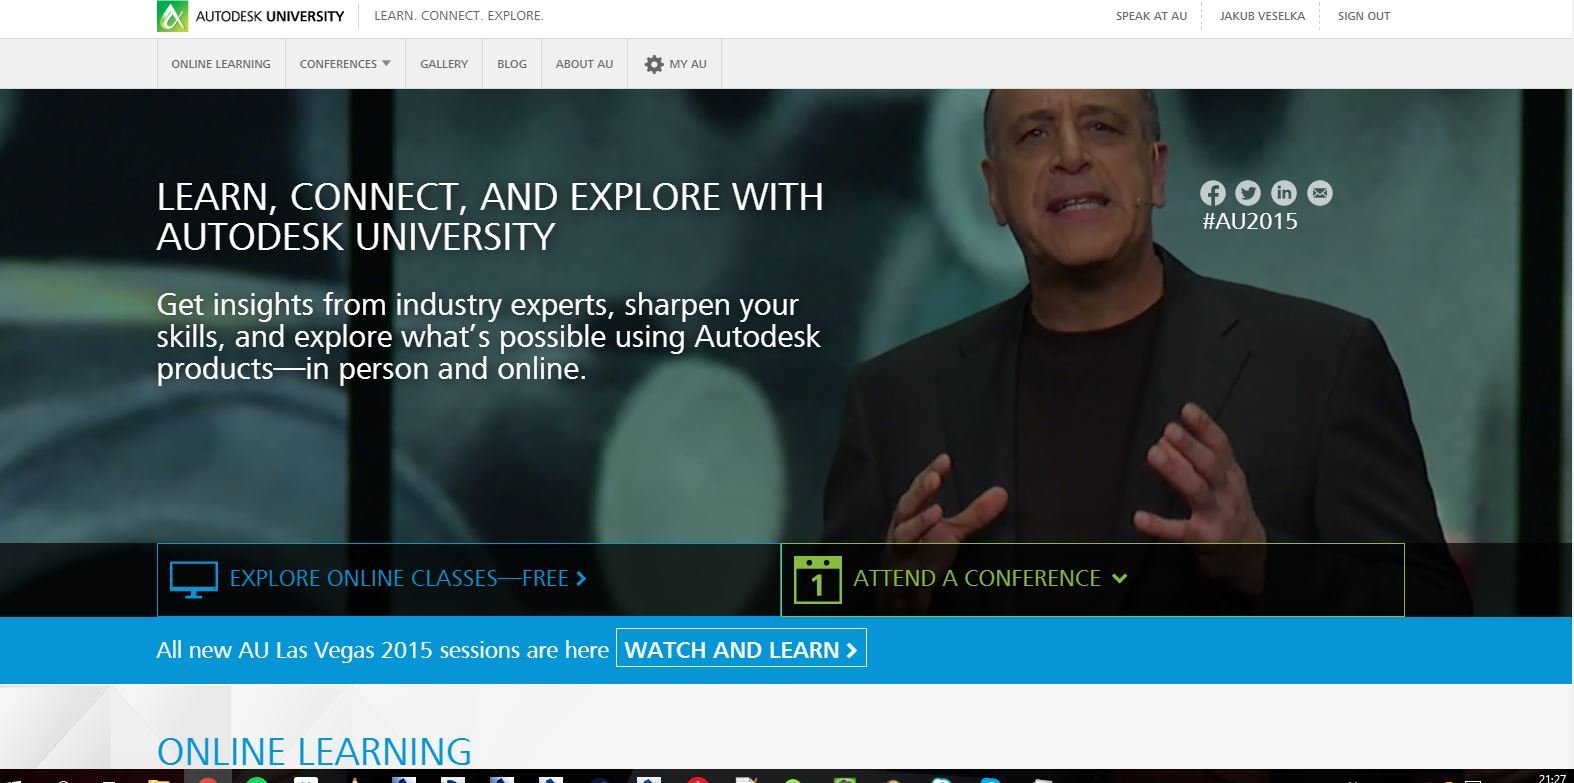Share the page on LinkedIn
The image size is (1574, 783).
click(1284, 193)
